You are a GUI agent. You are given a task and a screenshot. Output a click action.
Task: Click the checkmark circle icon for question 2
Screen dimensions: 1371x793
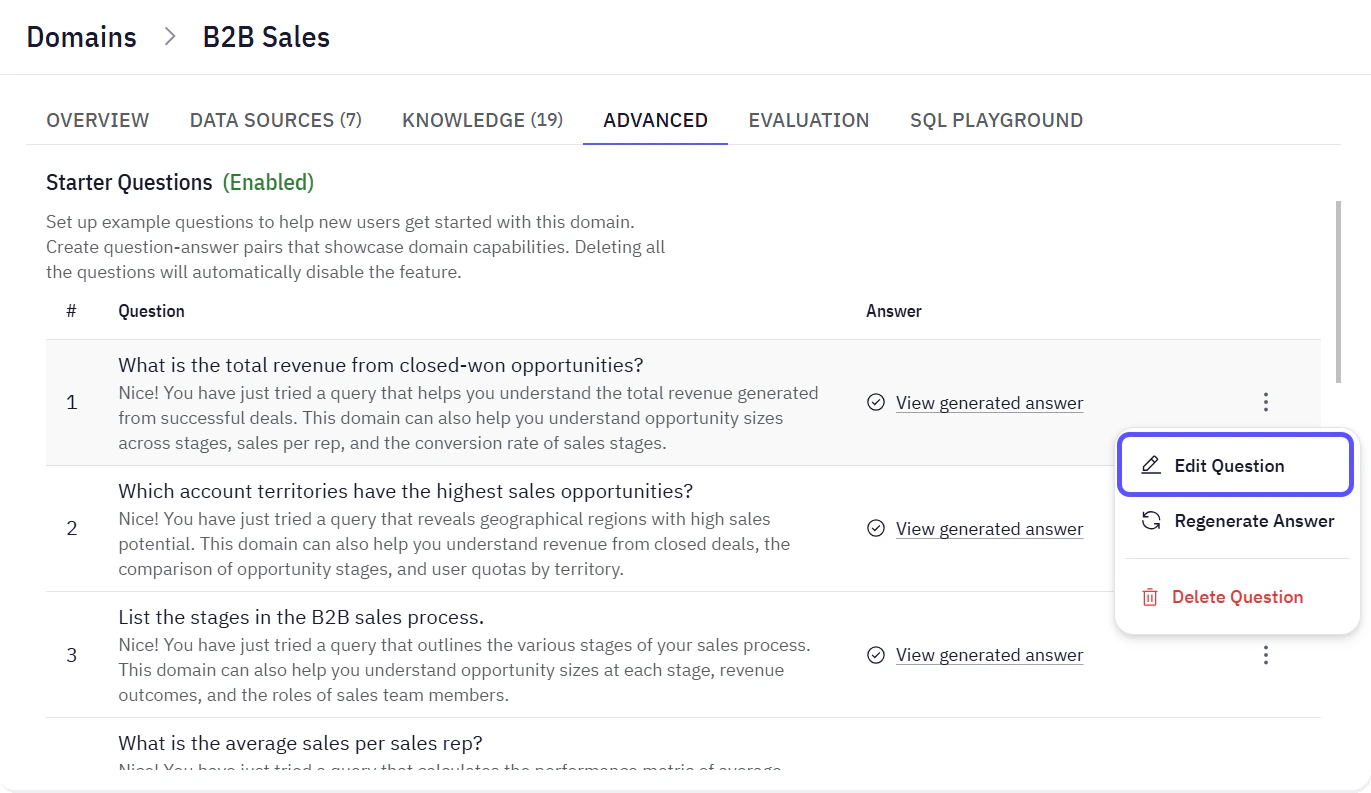pyautogui.click(x=875, y=528)
